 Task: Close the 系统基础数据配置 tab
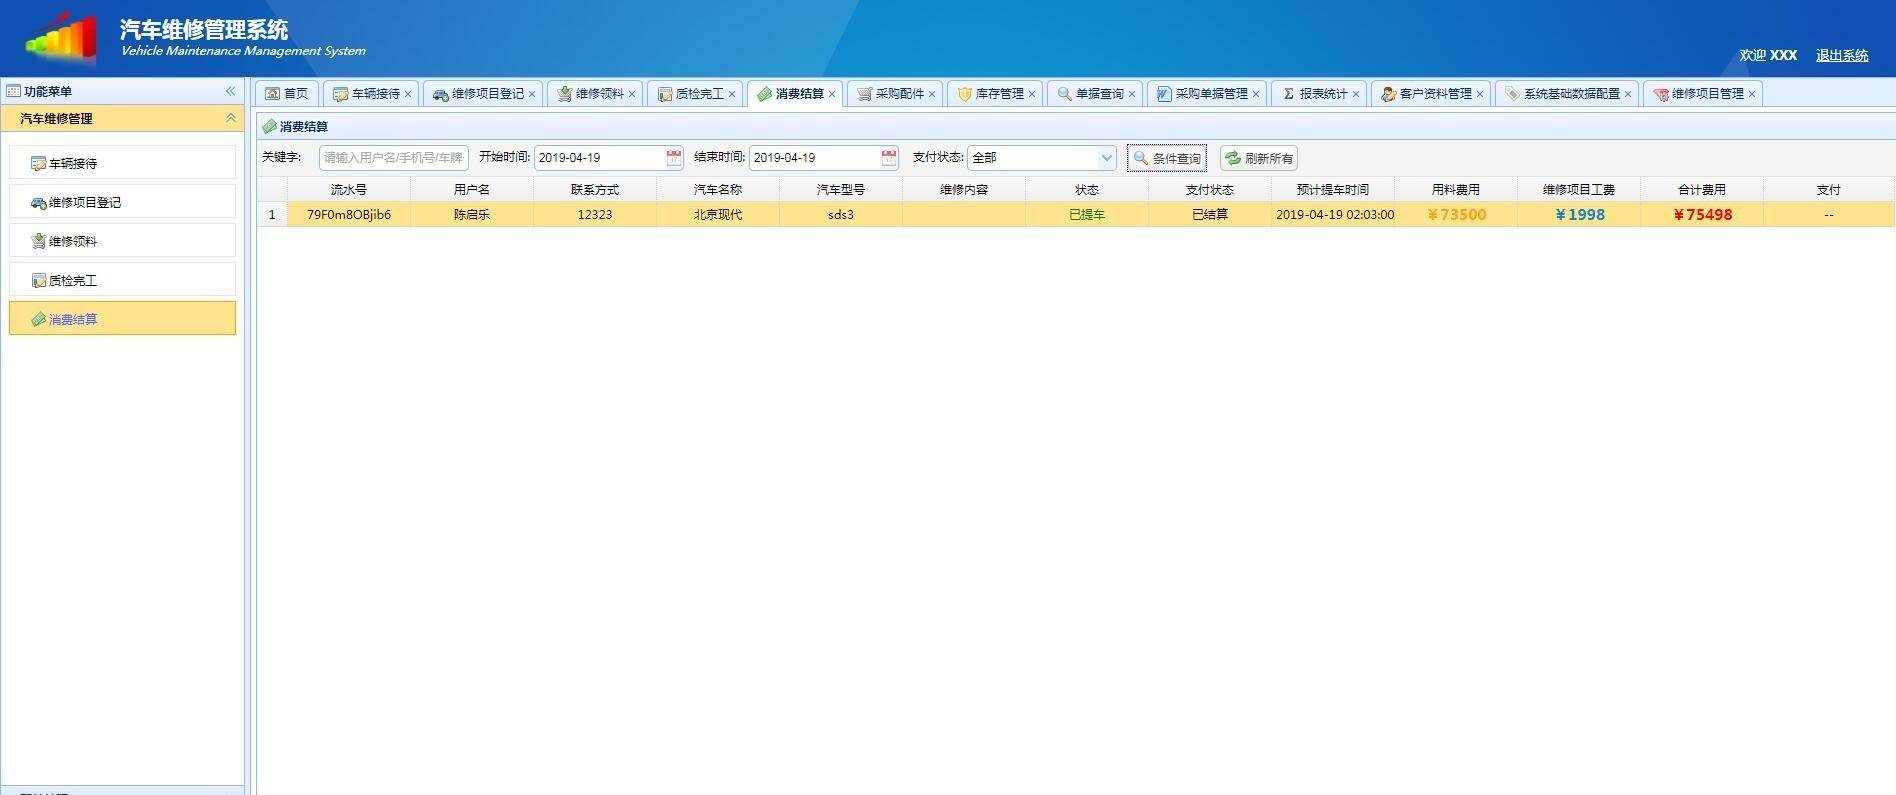coord(1628,94)
